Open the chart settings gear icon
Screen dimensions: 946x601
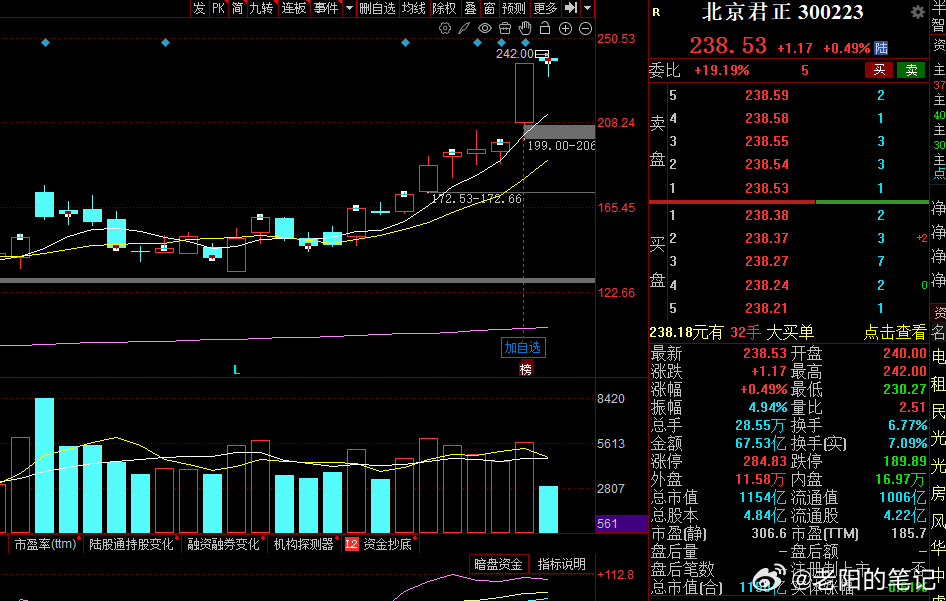pos(445,28)
